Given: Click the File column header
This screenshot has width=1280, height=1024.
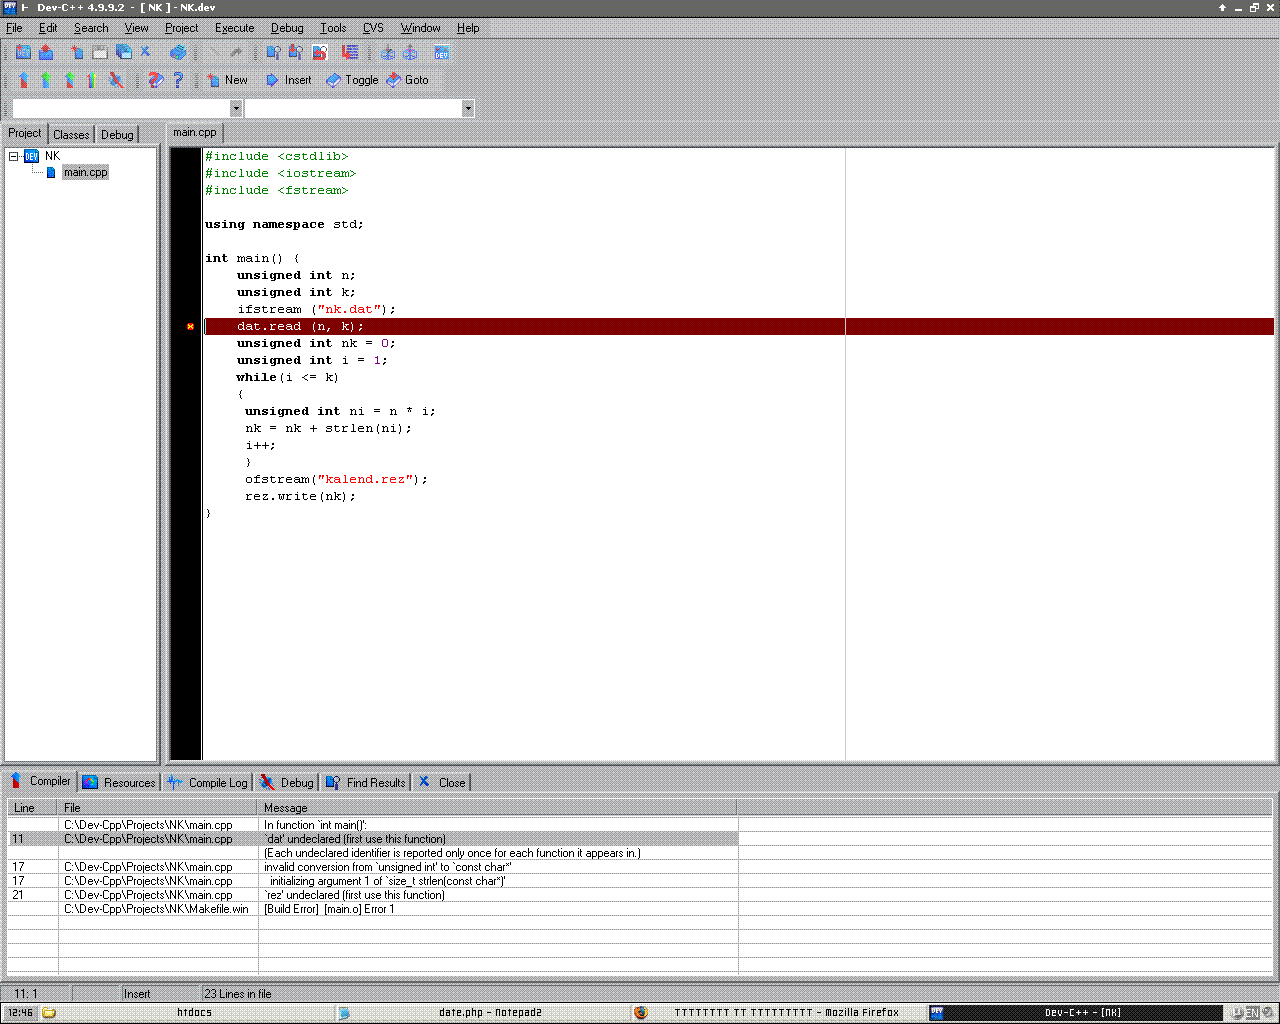Looking at the screenshot, I should coord(158,807).
